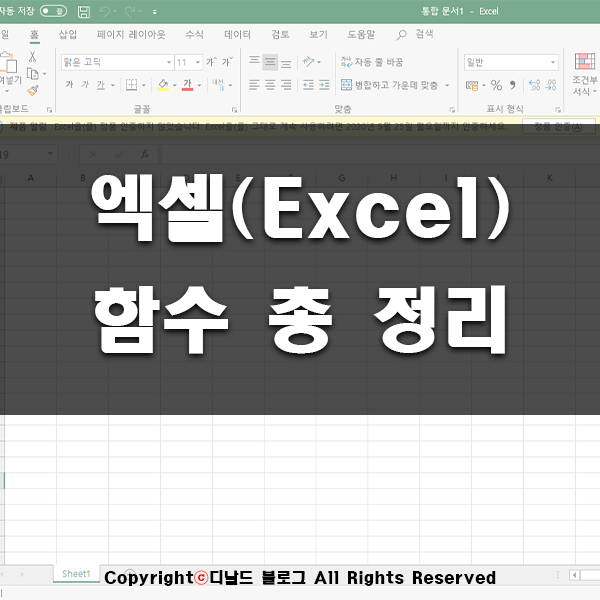Click the fx insert function icon
The image size is (600, 600).
(145, 155)
